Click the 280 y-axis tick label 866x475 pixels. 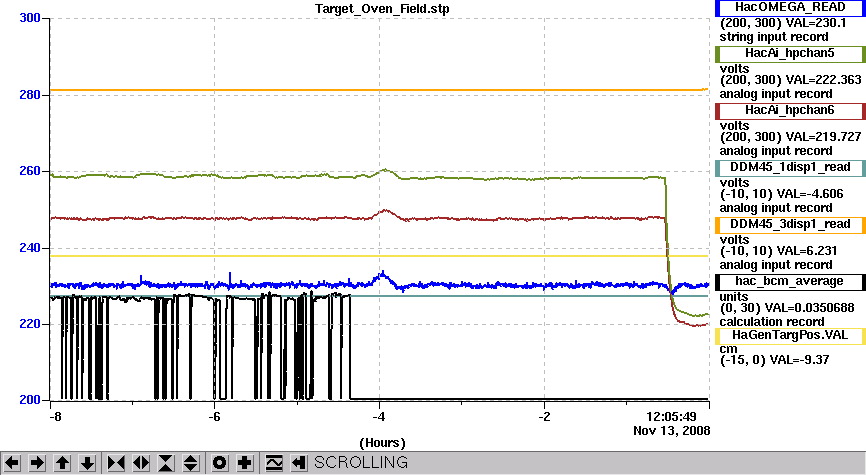tap(30, 95)
